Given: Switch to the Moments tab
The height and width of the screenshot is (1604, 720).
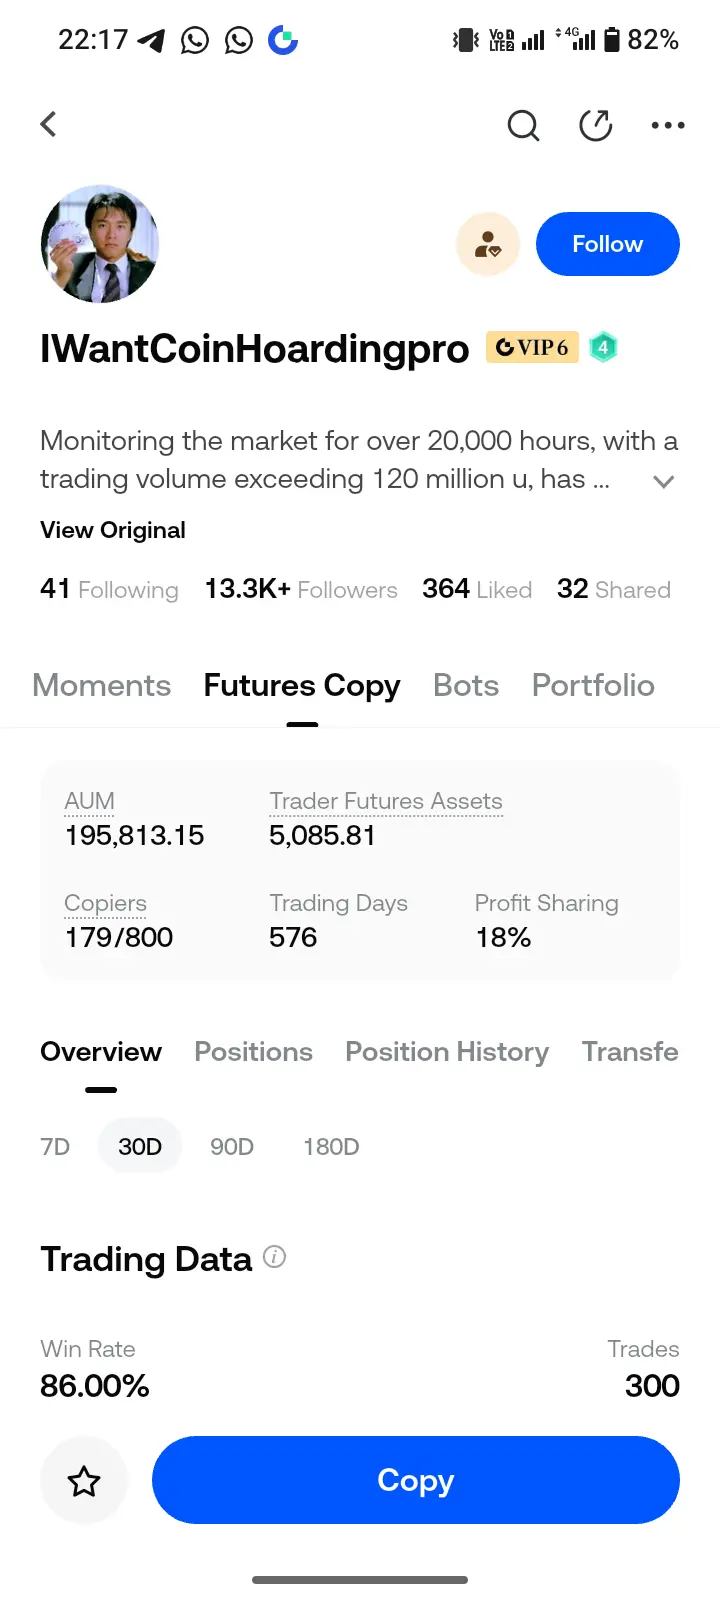Looking at the screenshot, I should coord(102,686).
